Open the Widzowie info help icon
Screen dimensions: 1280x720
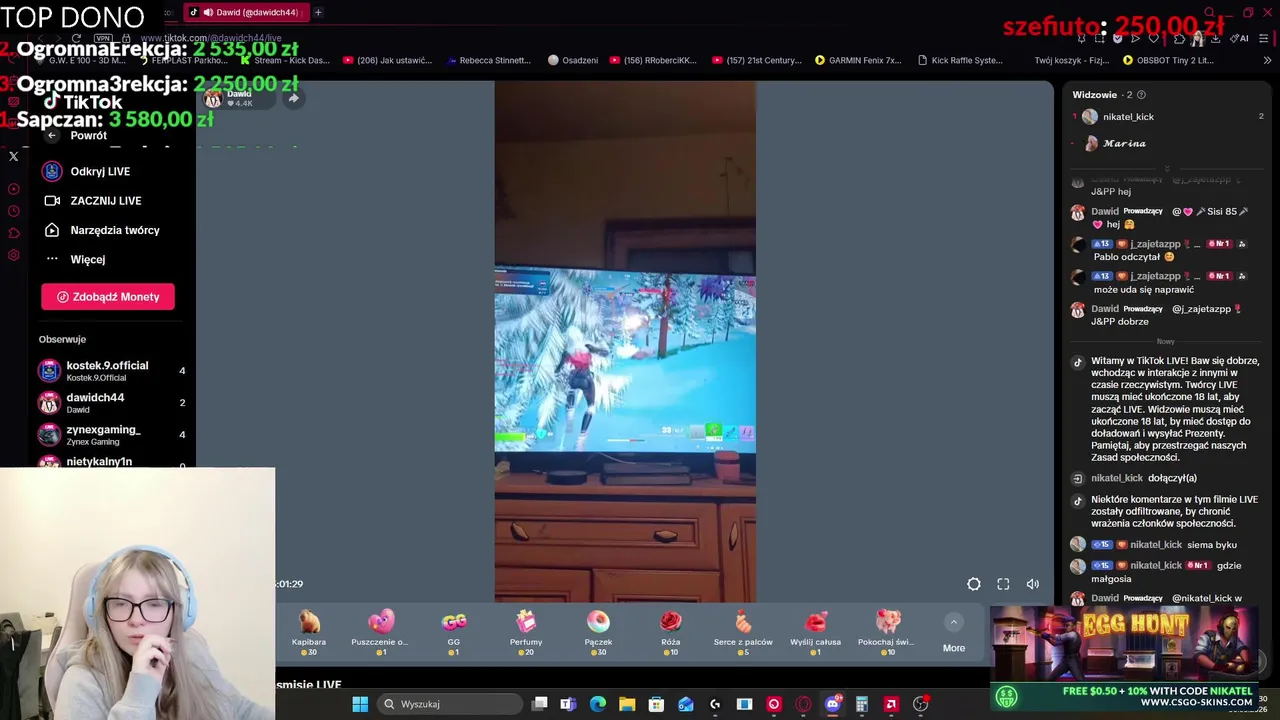click(1141, 95)
